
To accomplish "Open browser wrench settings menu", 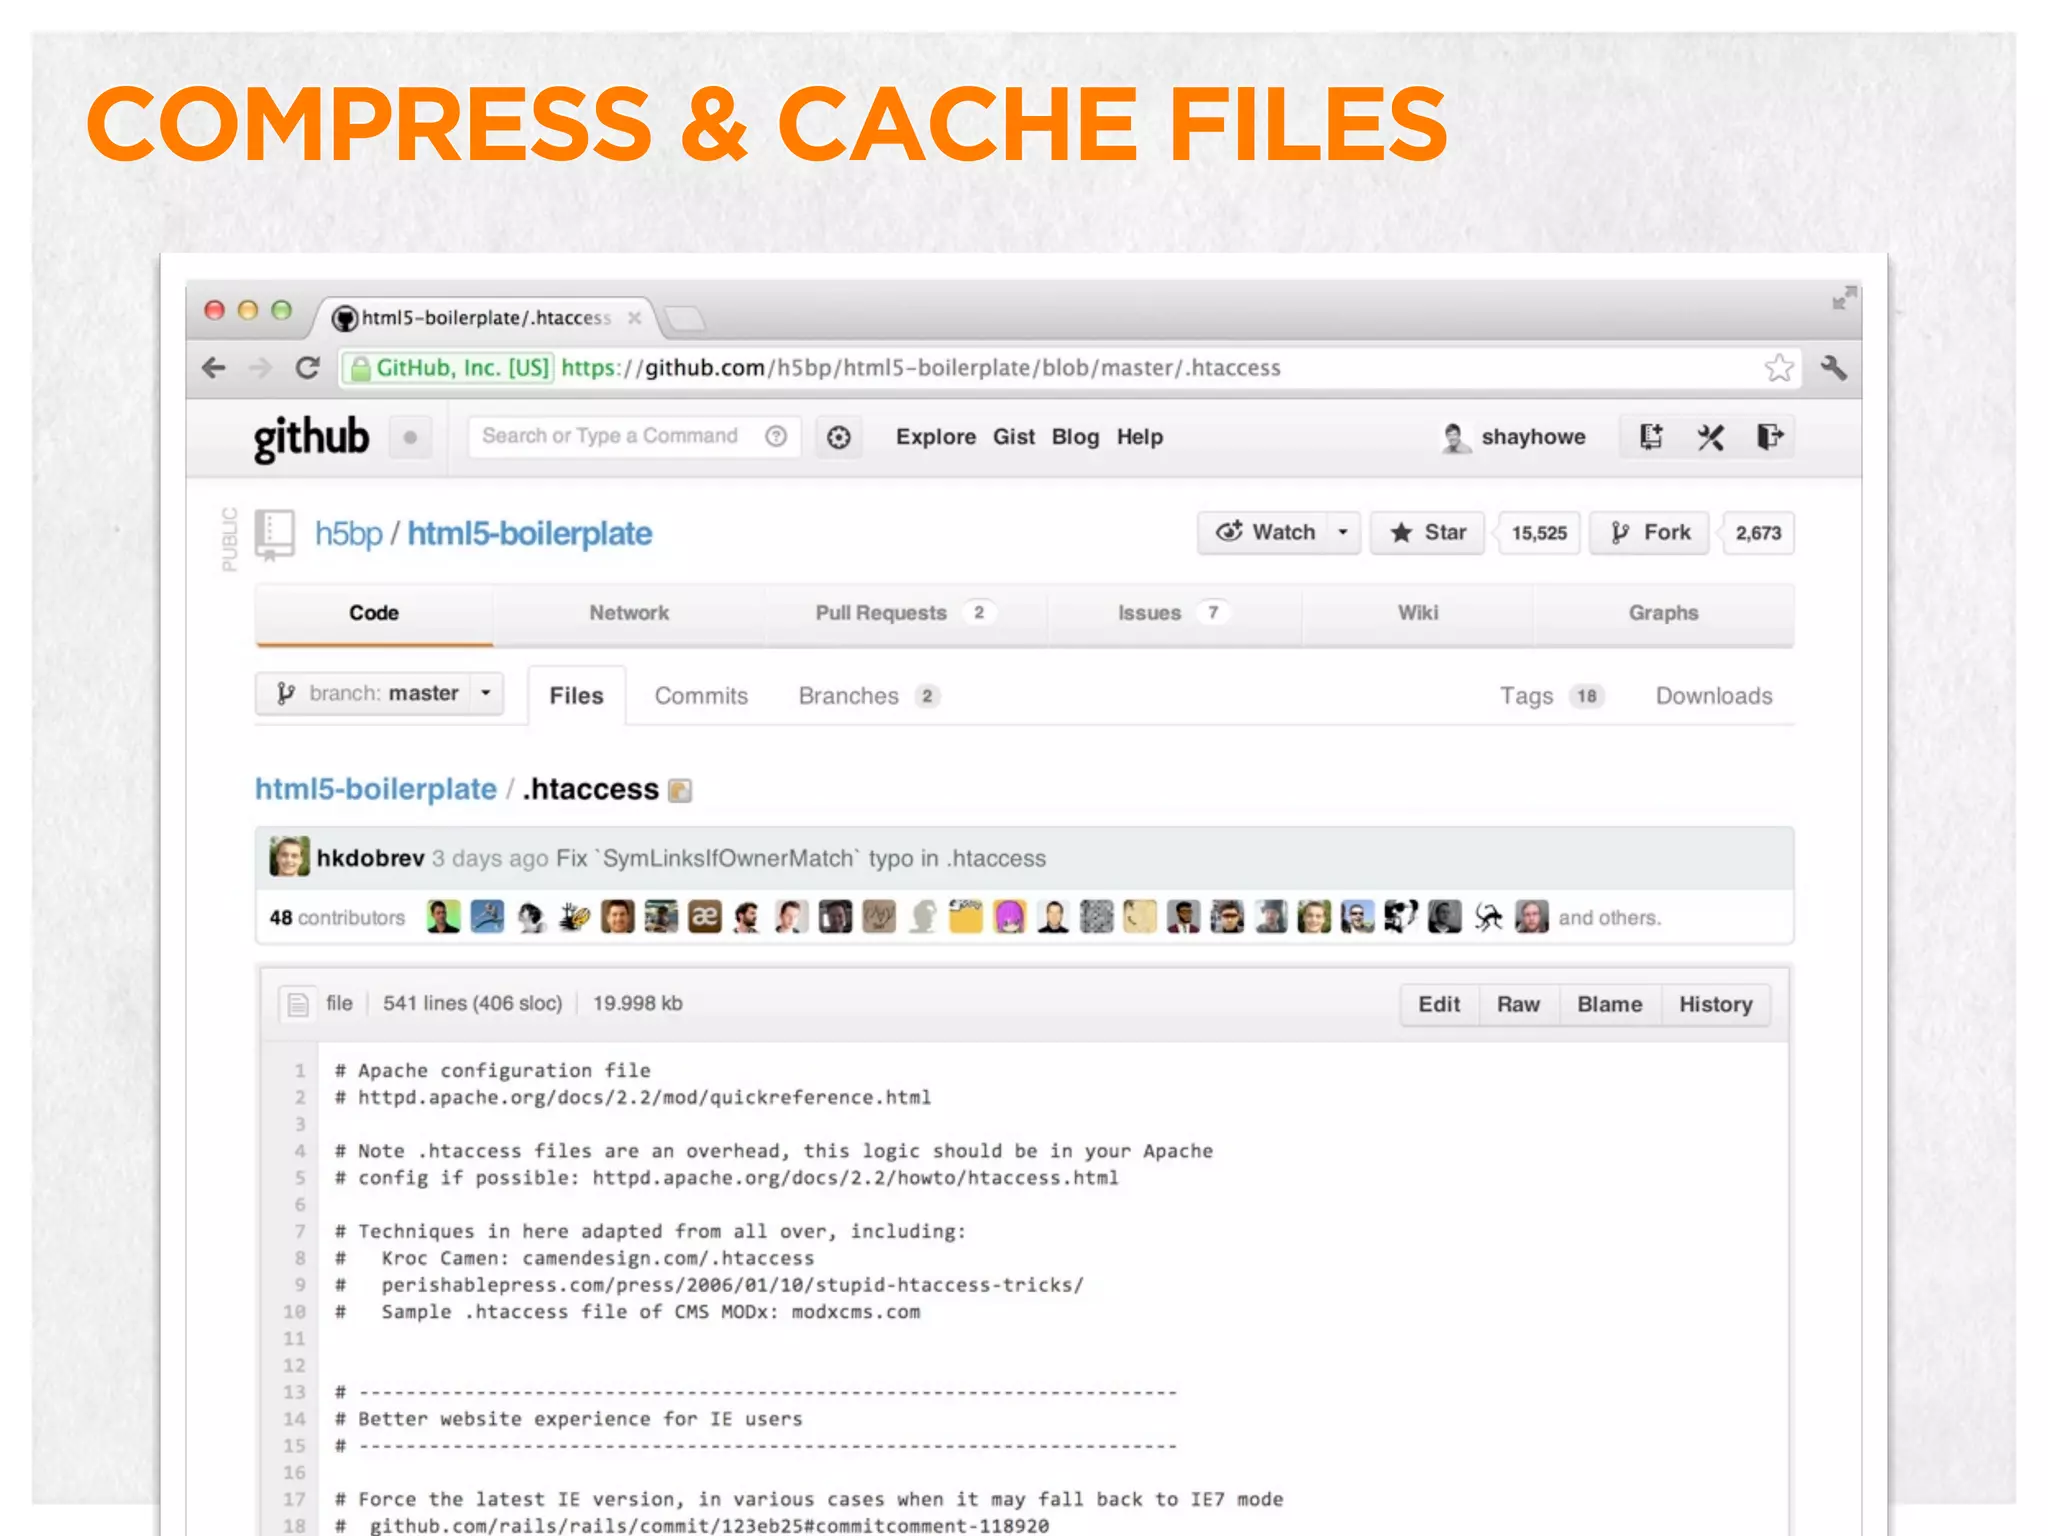I will [x=1834, y=368].
